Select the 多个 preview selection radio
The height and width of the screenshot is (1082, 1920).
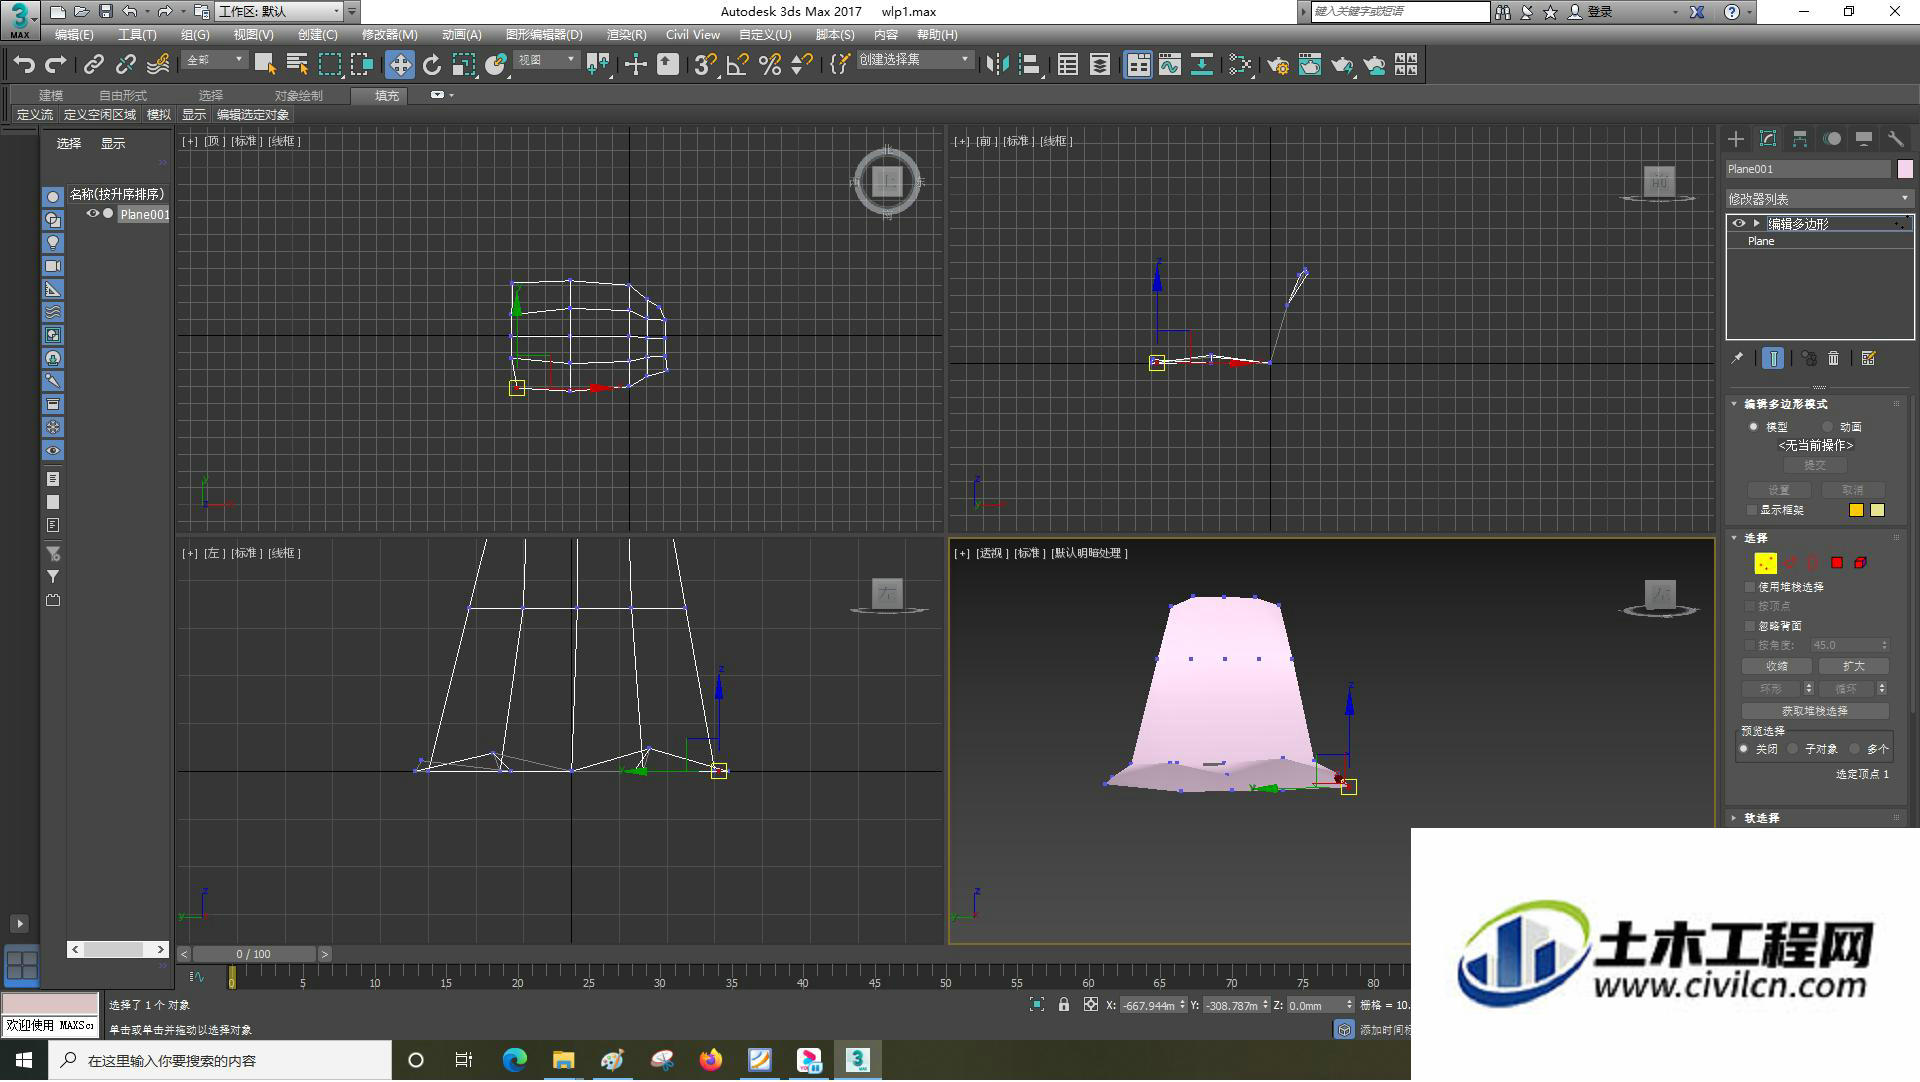1855,749
